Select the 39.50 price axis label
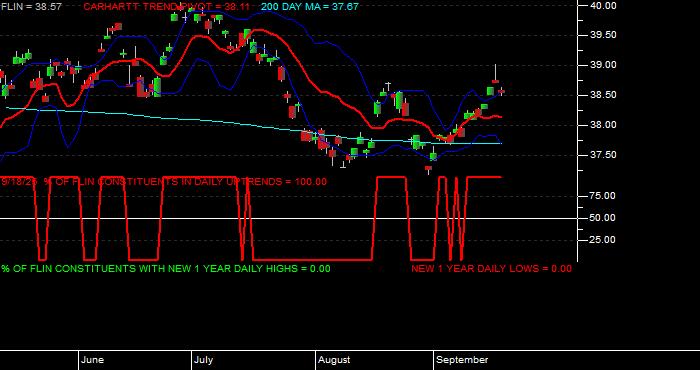The width and height of the screenshot is (700, 370). (603, 35)
